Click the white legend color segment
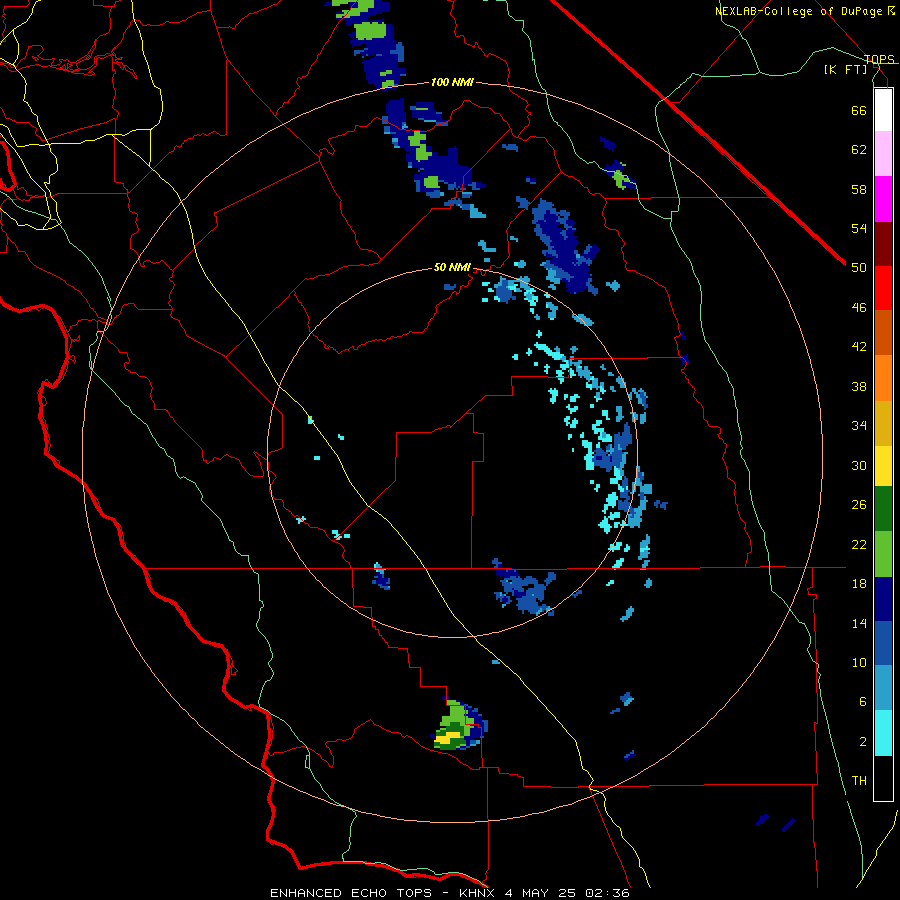Image resolution: width=900 pixels, height=900 pixels. point(883,110)
